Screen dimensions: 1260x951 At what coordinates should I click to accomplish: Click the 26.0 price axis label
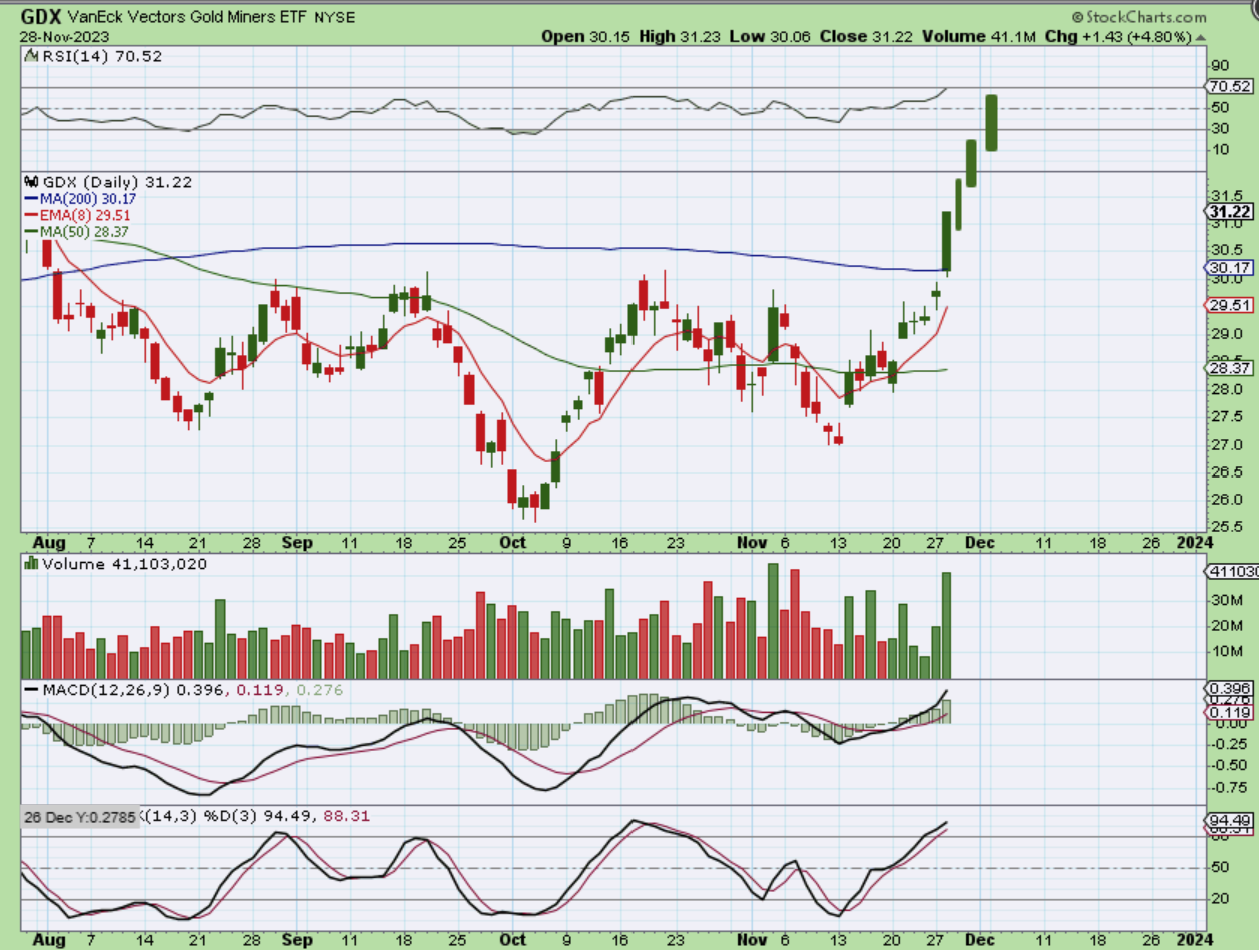1225,500
